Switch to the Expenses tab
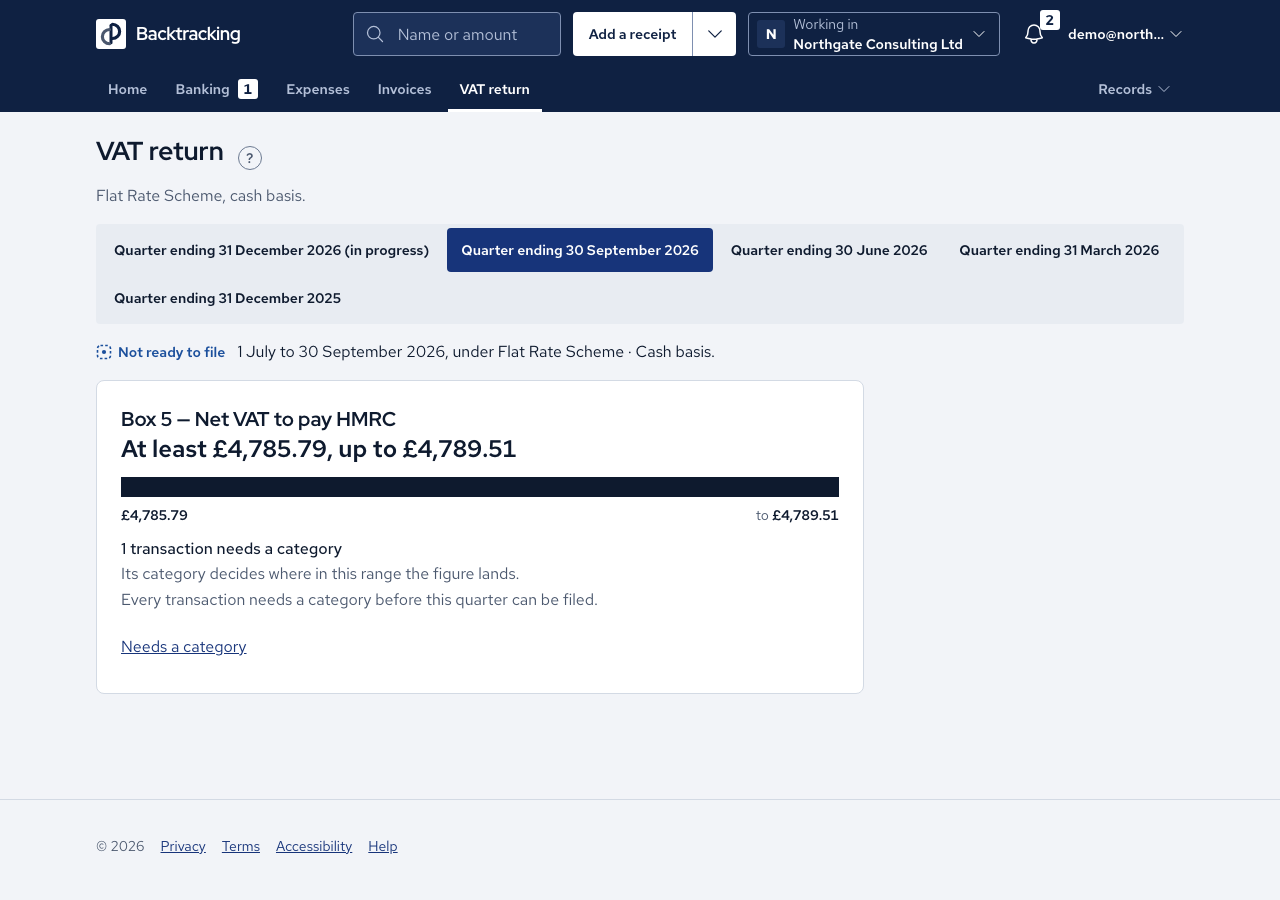Image resolution: width=1280 pixels, height=900 pixels. [318, 89]
